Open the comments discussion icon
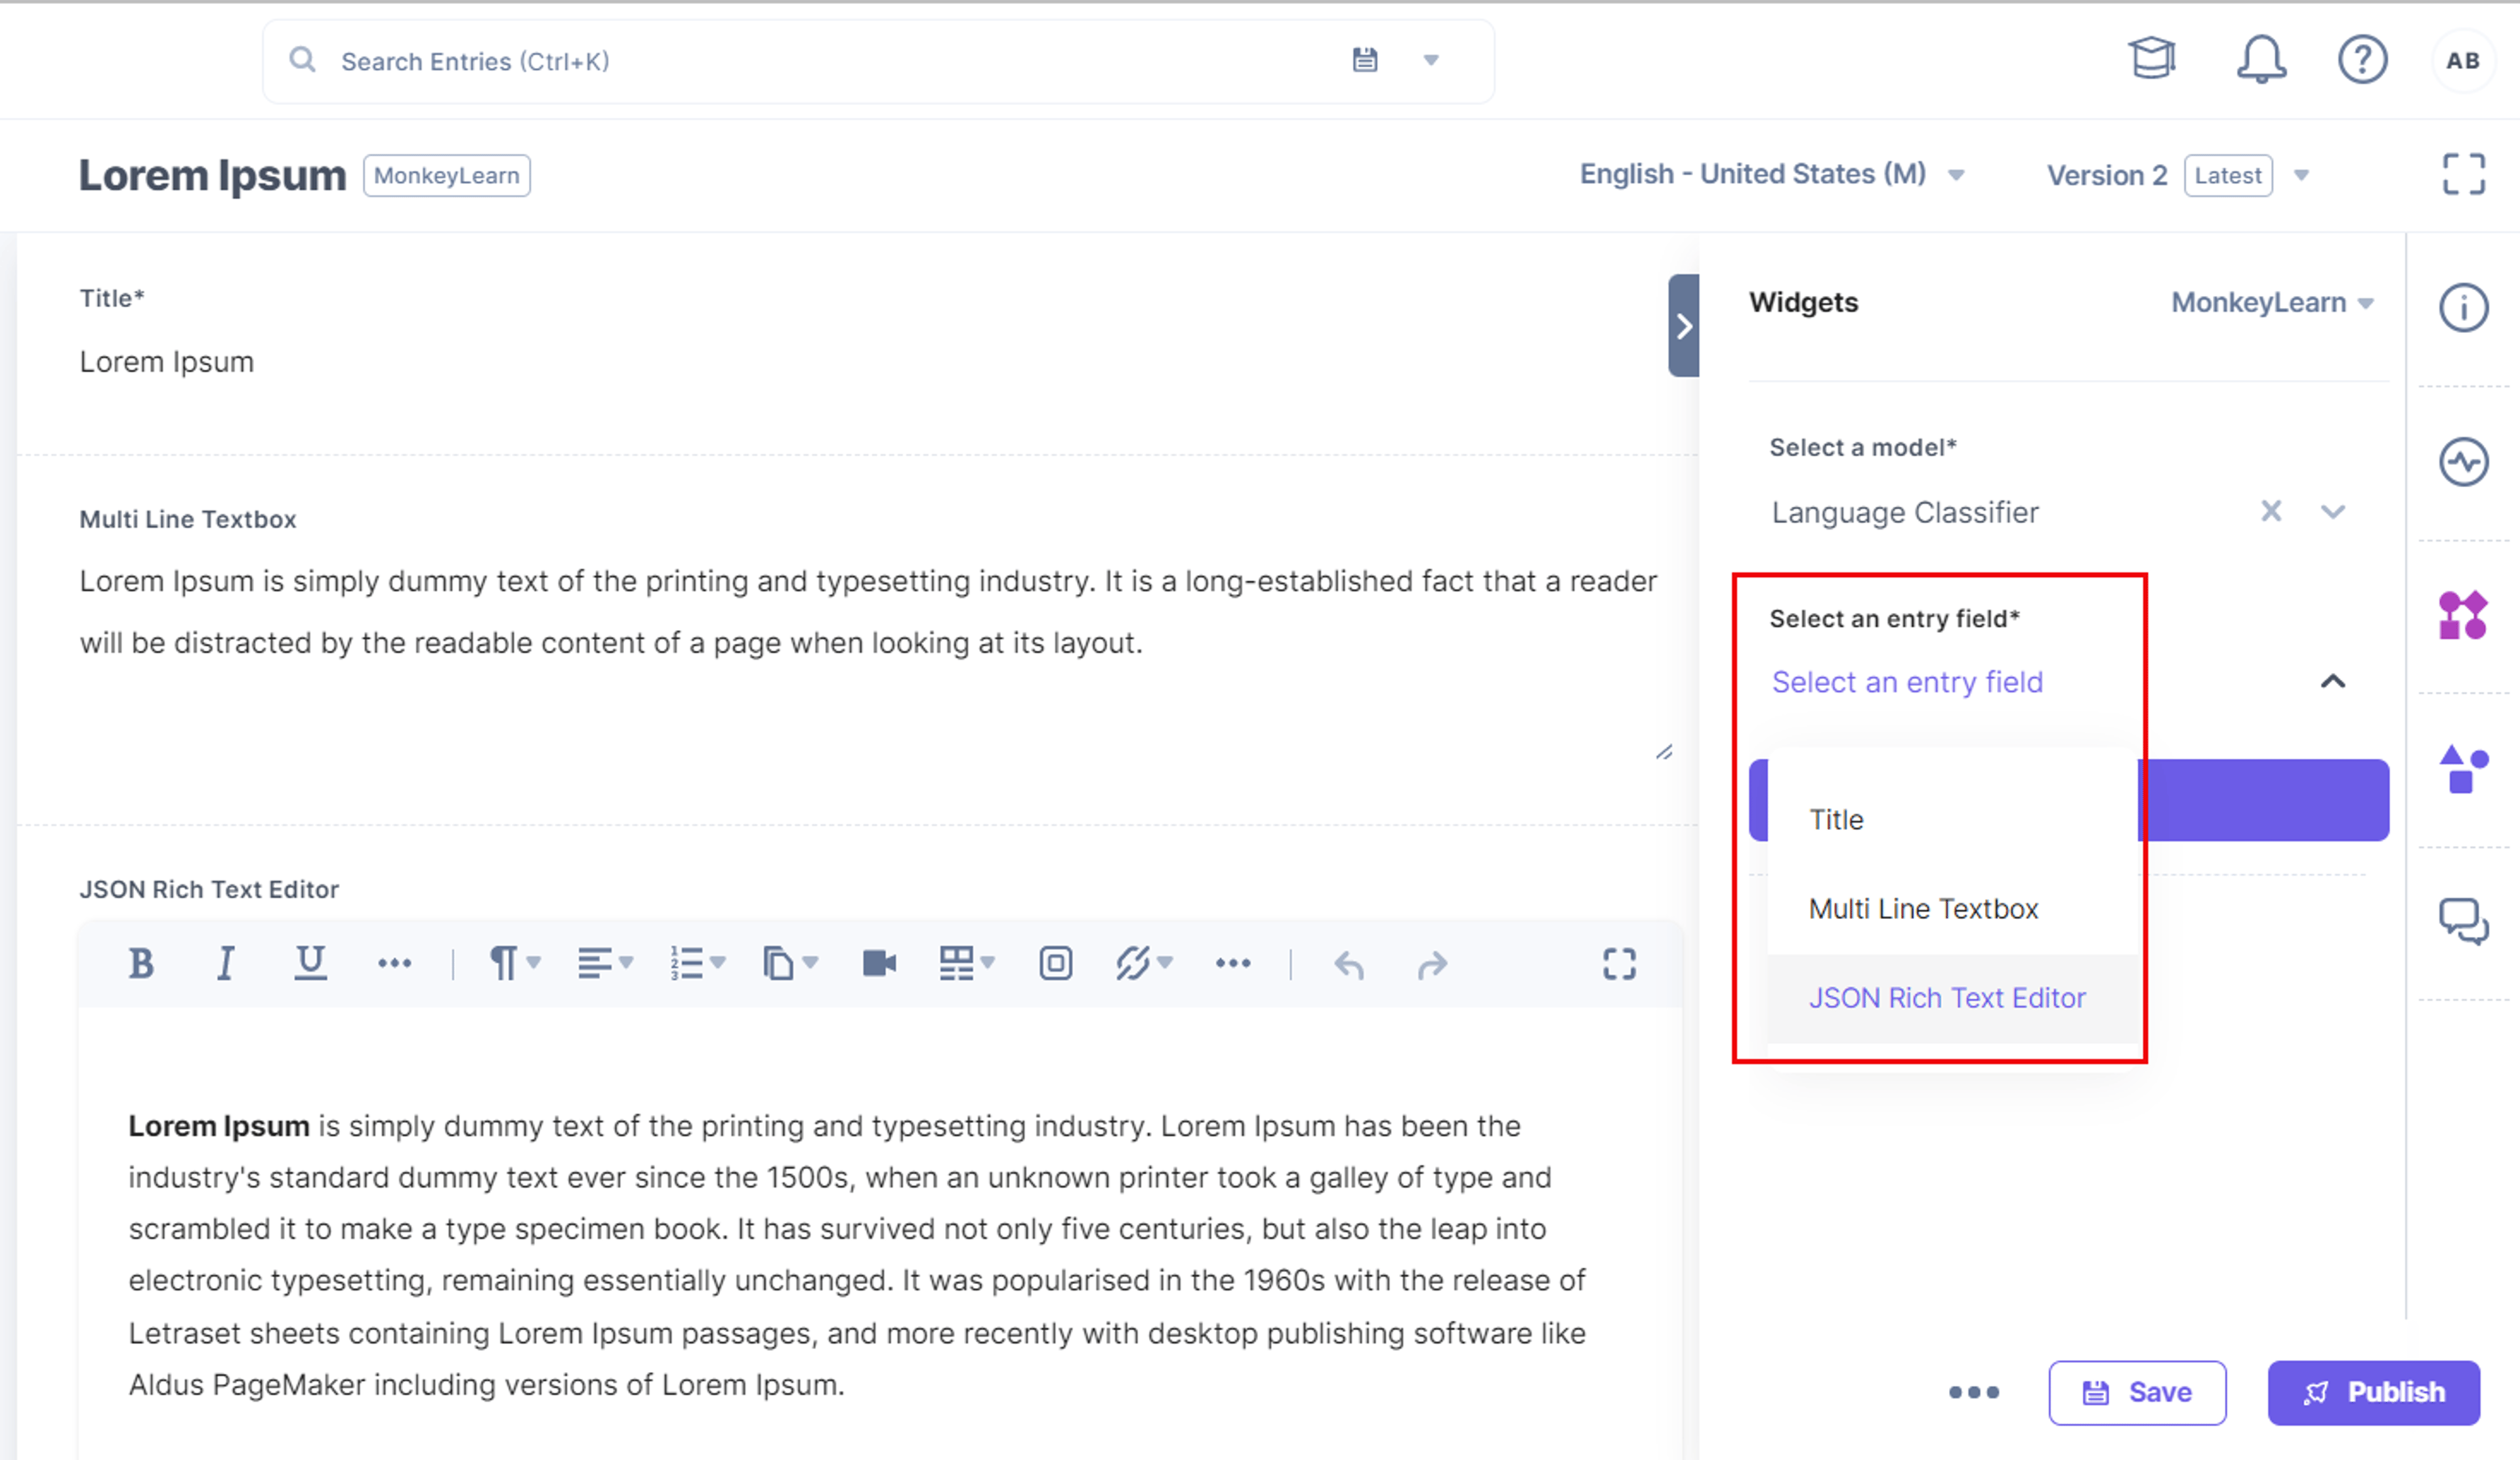 [2463, 921]
